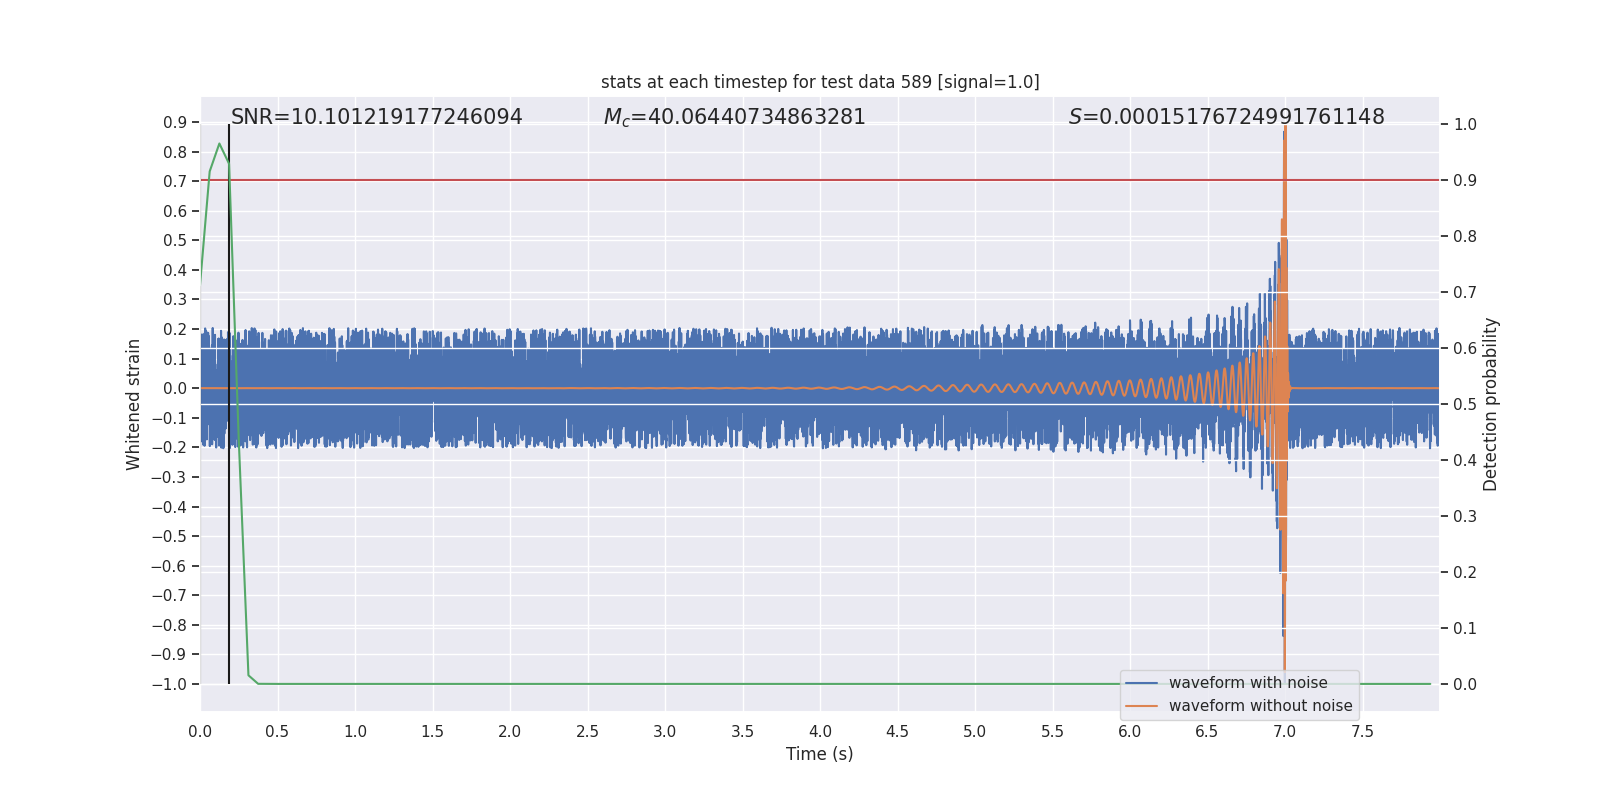1600x800 pixels.
Task: Click the chirp mass Mc annotation
Action: click(x=734, y=117)
